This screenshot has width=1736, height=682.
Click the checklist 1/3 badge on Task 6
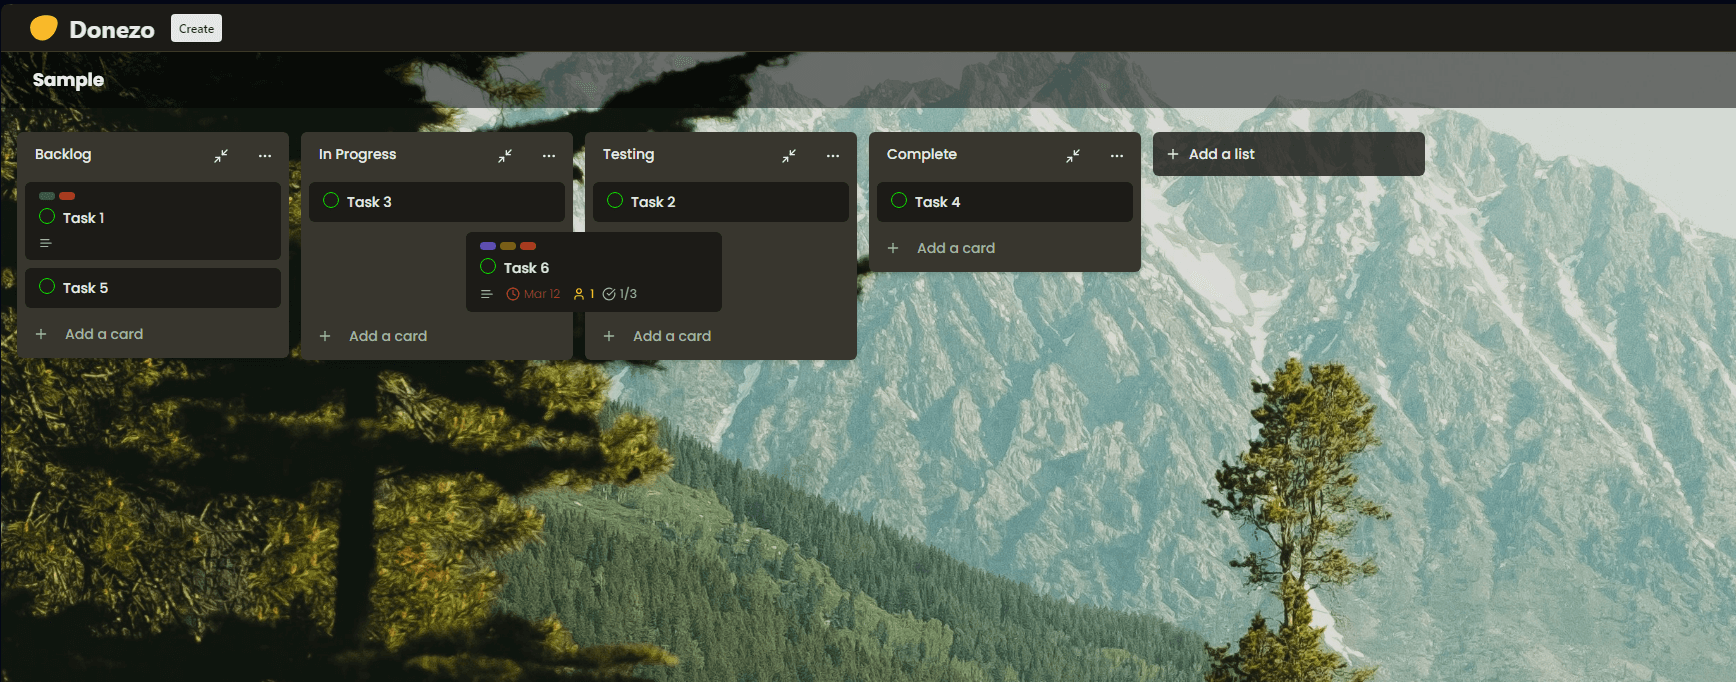(x=620, y=294)
